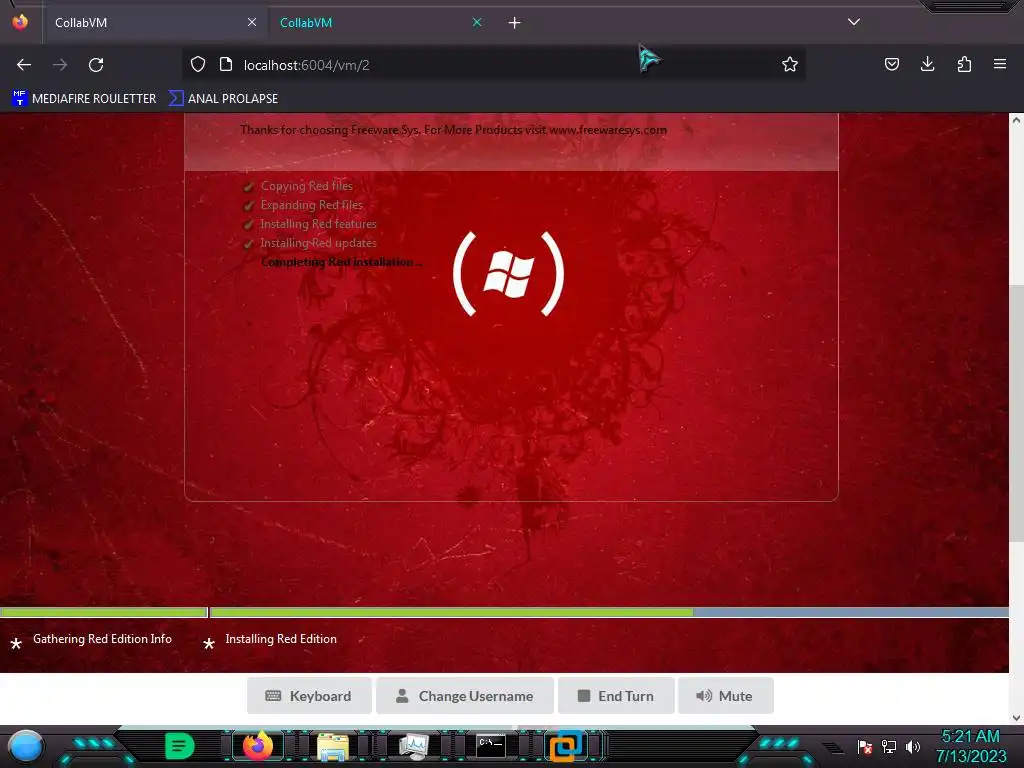
Task: Click the End Turn button
Action: (x=616, y=696)
